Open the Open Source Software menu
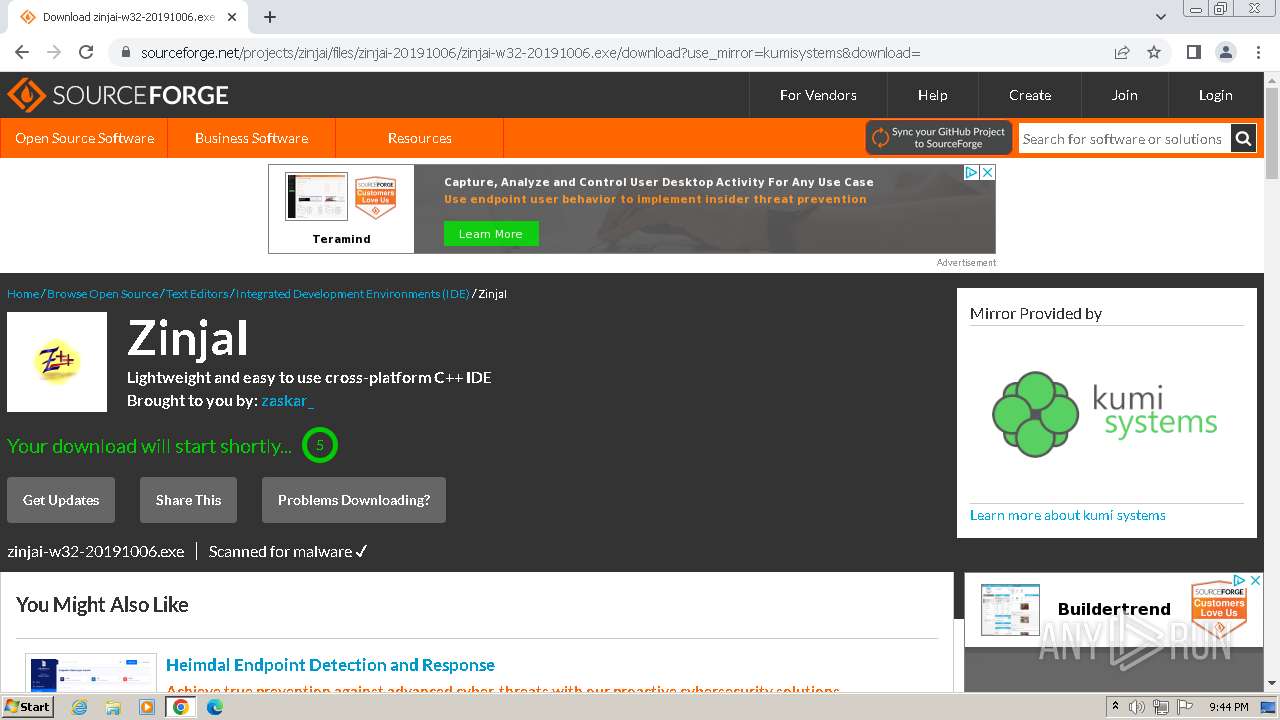Viewport: 1280px width, 720px height. (84, 138)
